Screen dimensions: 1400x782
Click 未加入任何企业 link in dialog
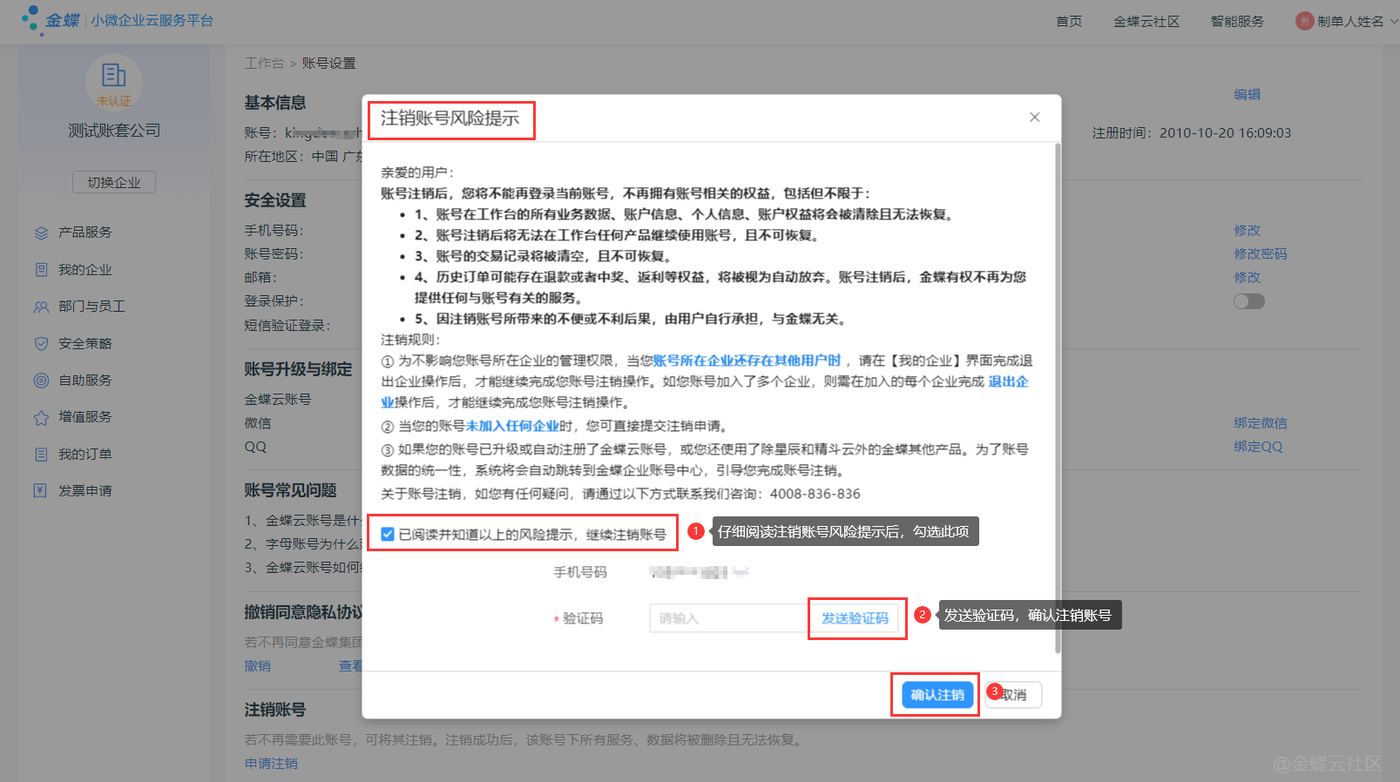pos(512,425)
